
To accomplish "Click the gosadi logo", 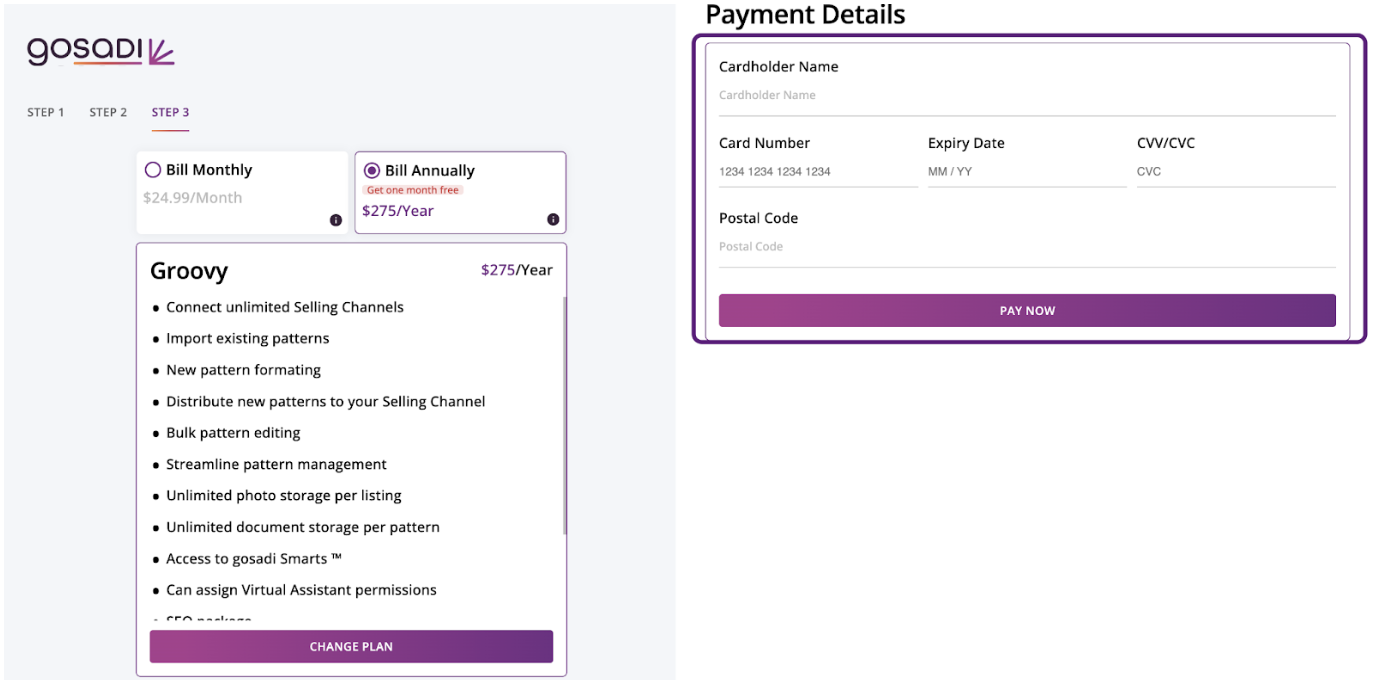I will click(x=101, y=51).
